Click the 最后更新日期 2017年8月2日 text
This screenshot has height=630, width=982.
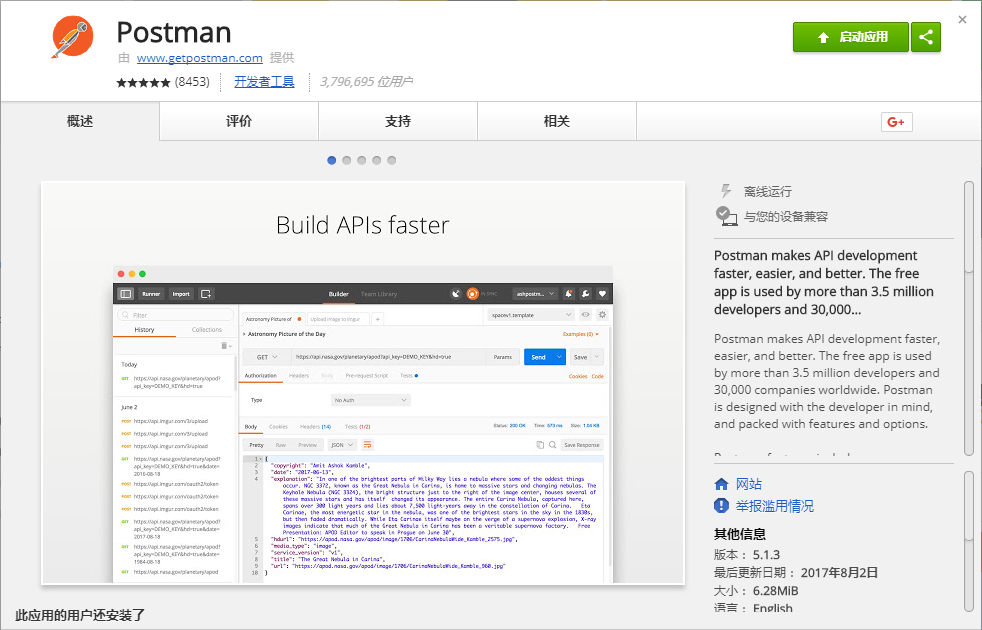pos(796,572)
